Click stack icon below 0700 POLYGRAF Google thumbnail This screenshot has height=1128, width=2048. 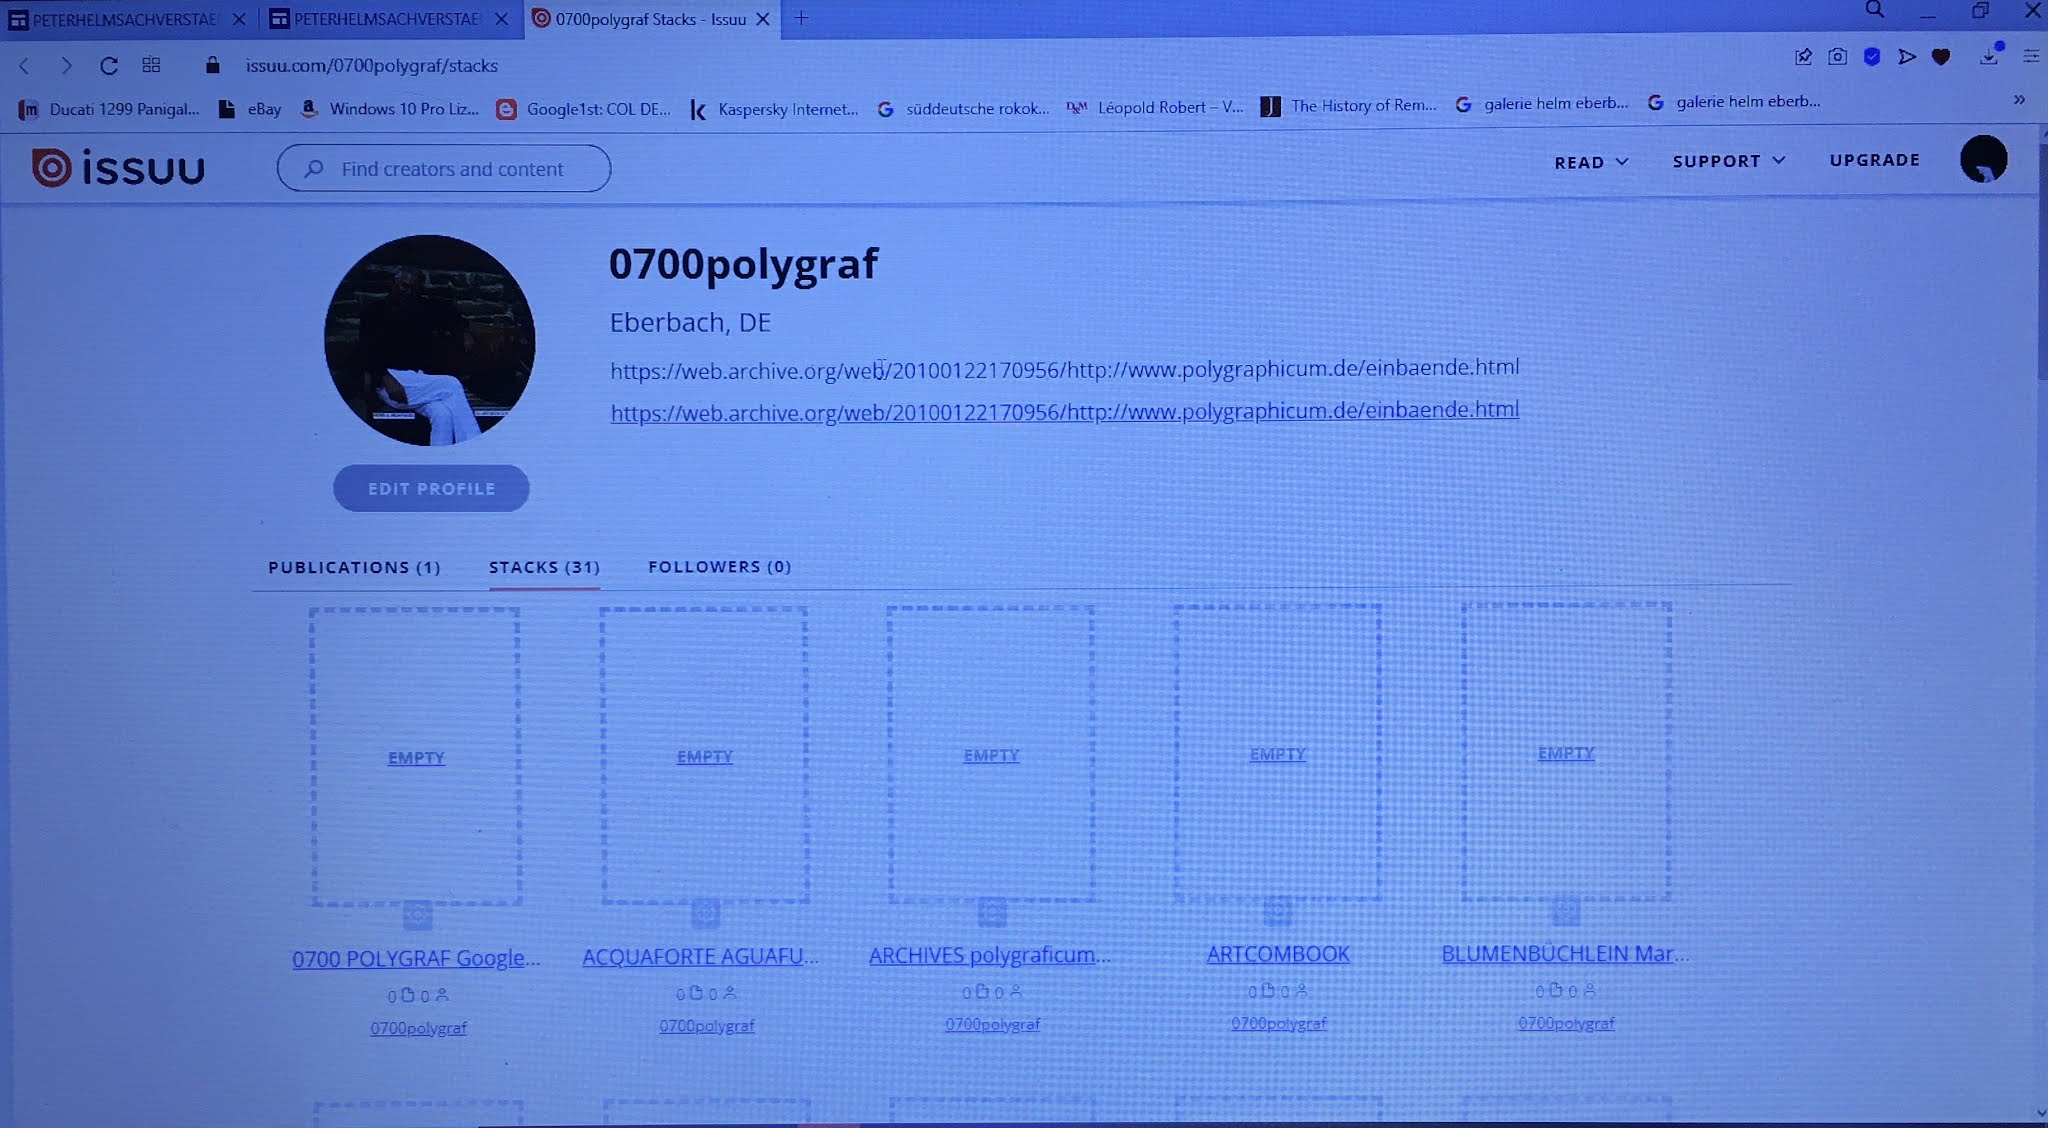pyautogui.click(x=417, y=915)
